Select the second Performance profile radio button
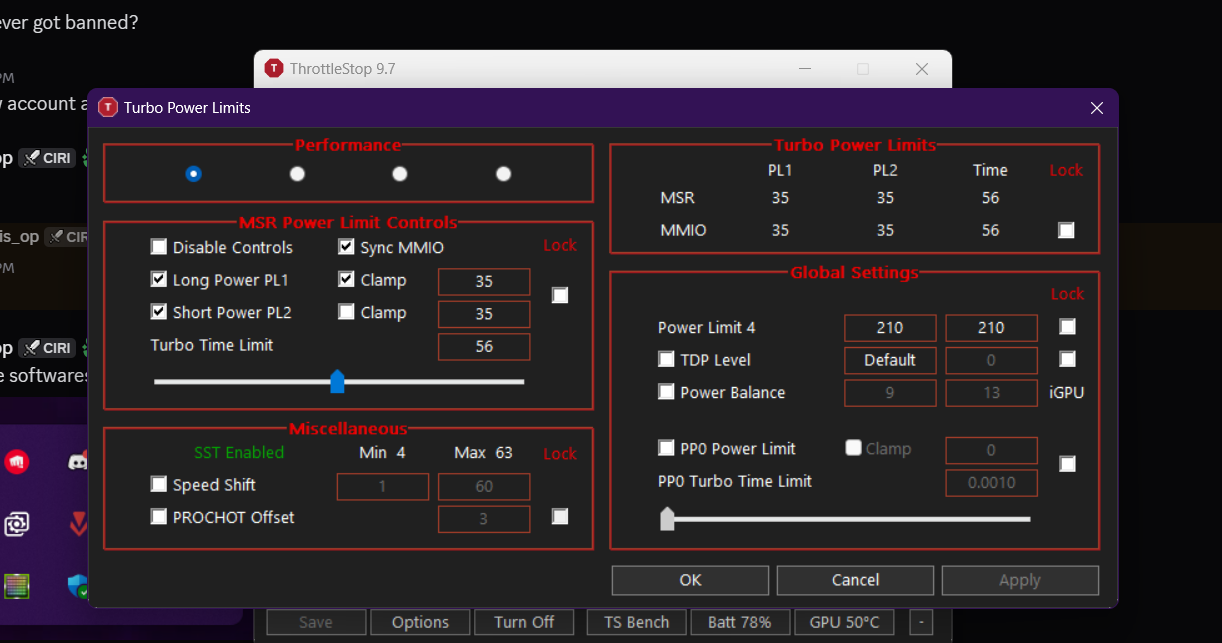1222x643 pixels. pos(297,173)
